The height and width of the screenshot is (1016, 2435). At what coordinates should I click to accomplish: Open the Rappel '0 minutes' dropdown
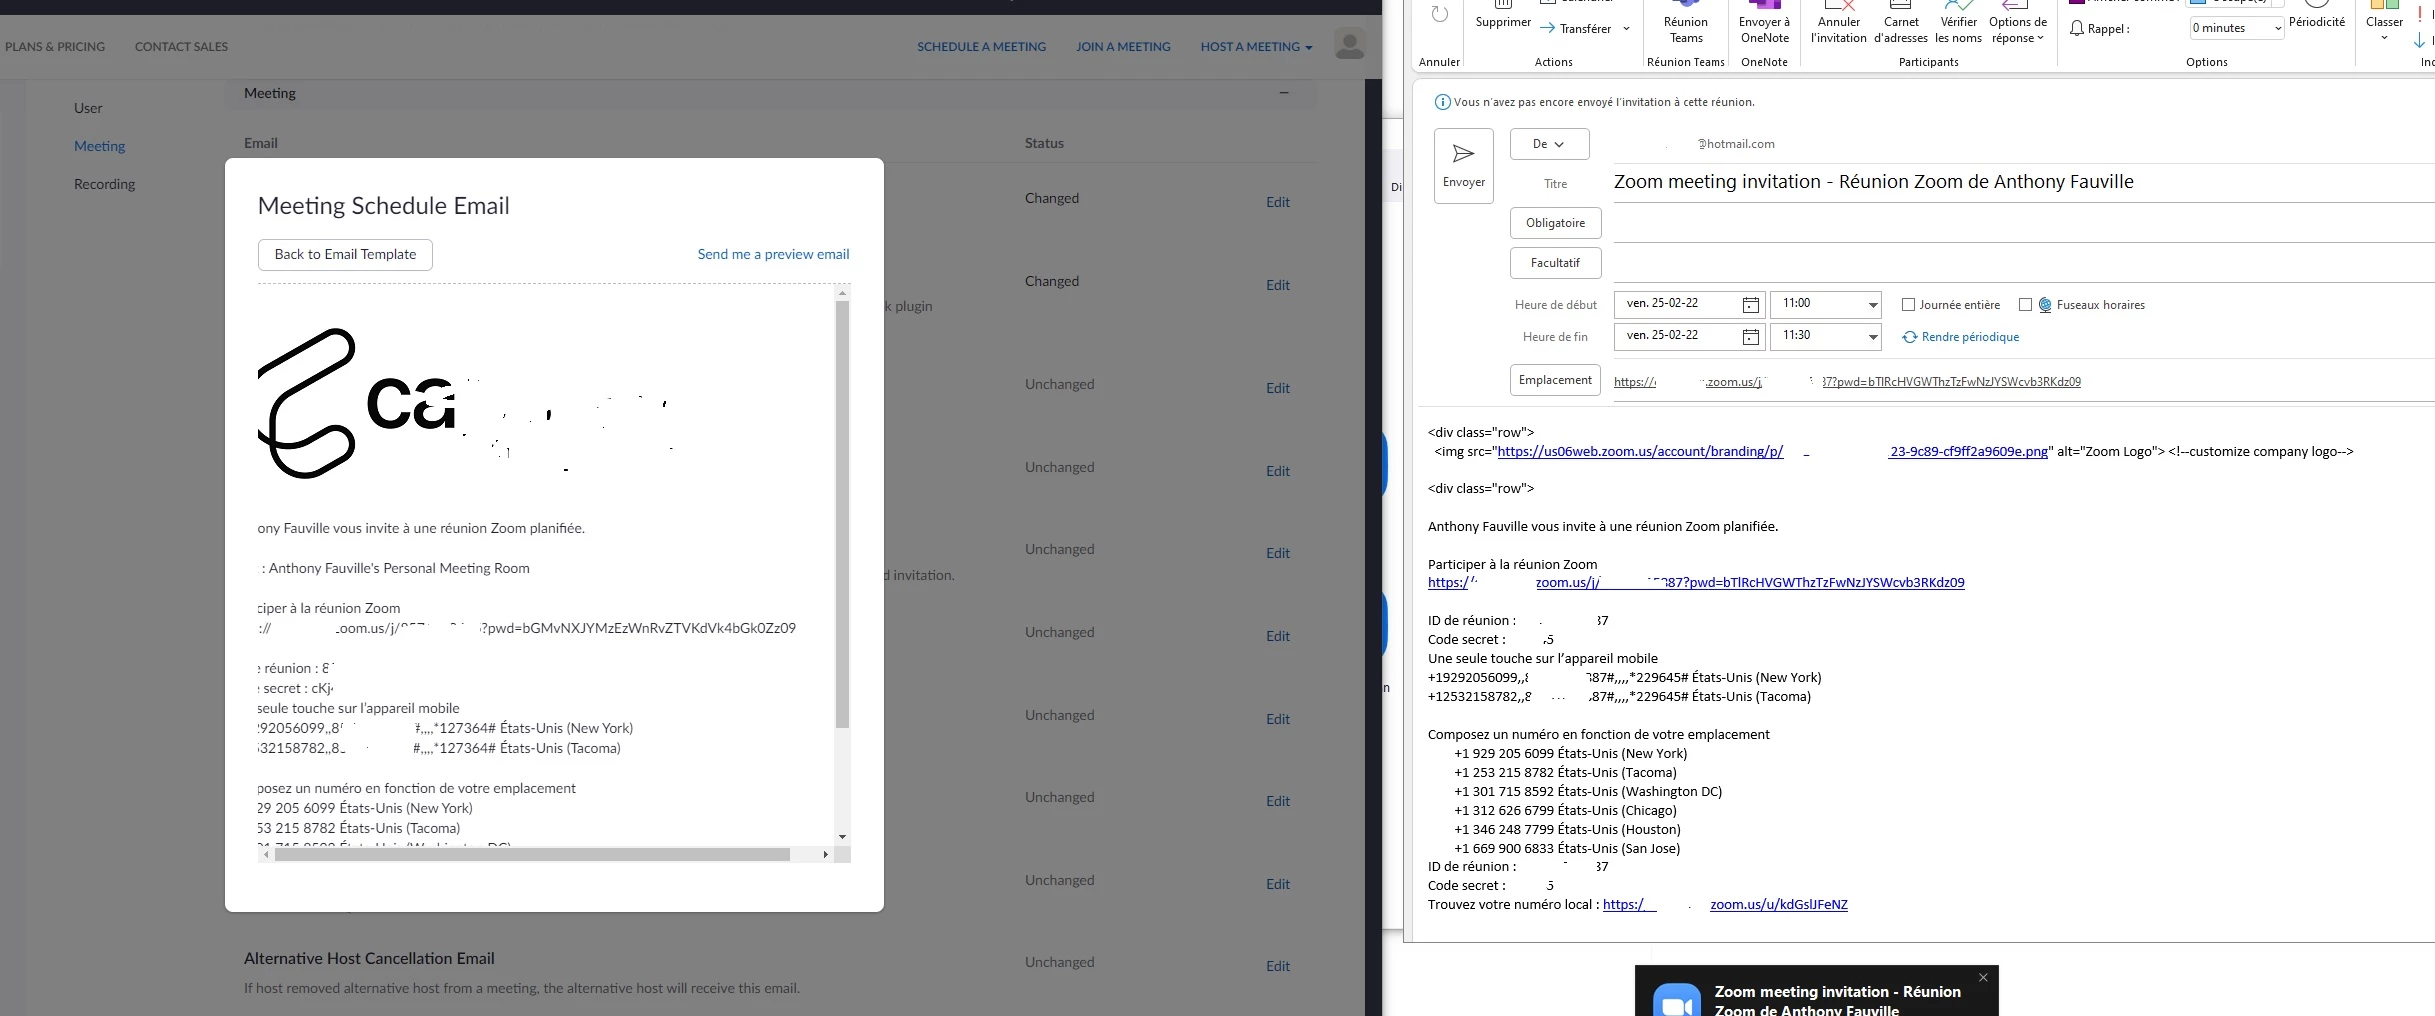click(x=2278, y=29)
